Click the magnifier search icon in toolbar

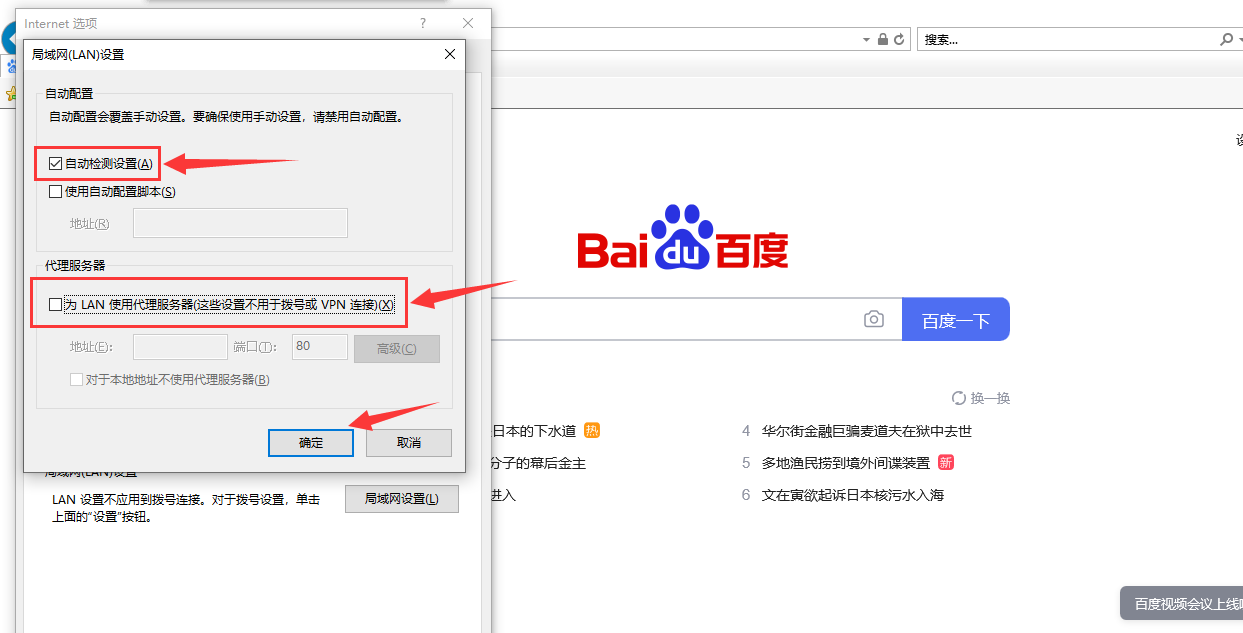point(1226,39)
